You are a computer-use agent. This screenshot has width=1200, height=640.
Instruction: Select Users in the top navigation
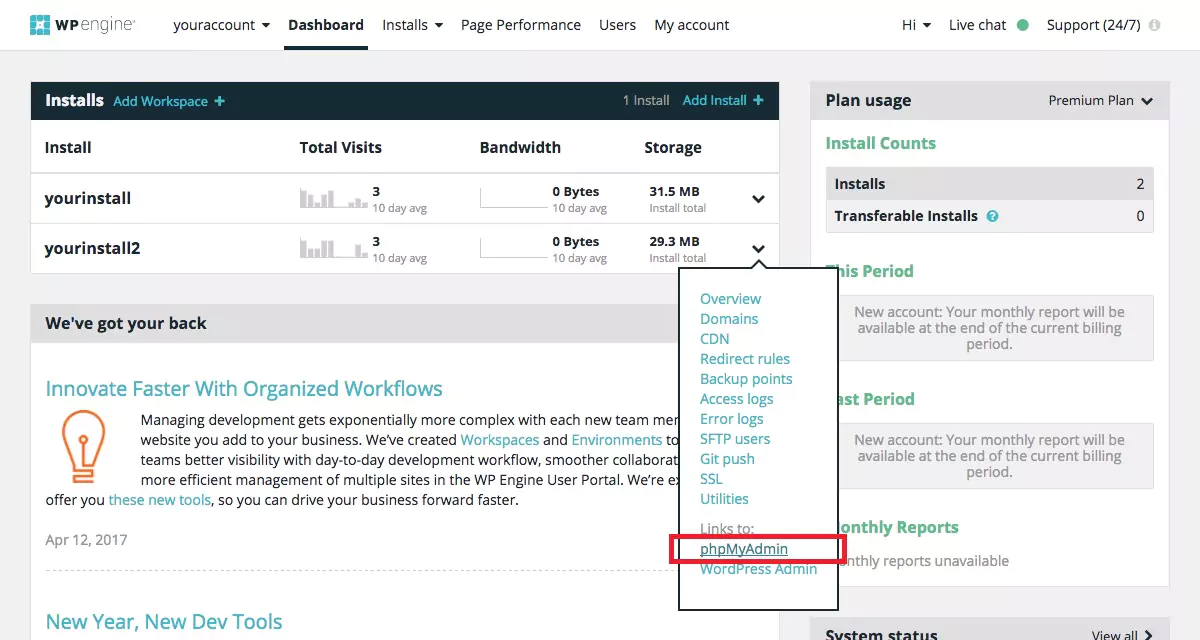point(617,24)
